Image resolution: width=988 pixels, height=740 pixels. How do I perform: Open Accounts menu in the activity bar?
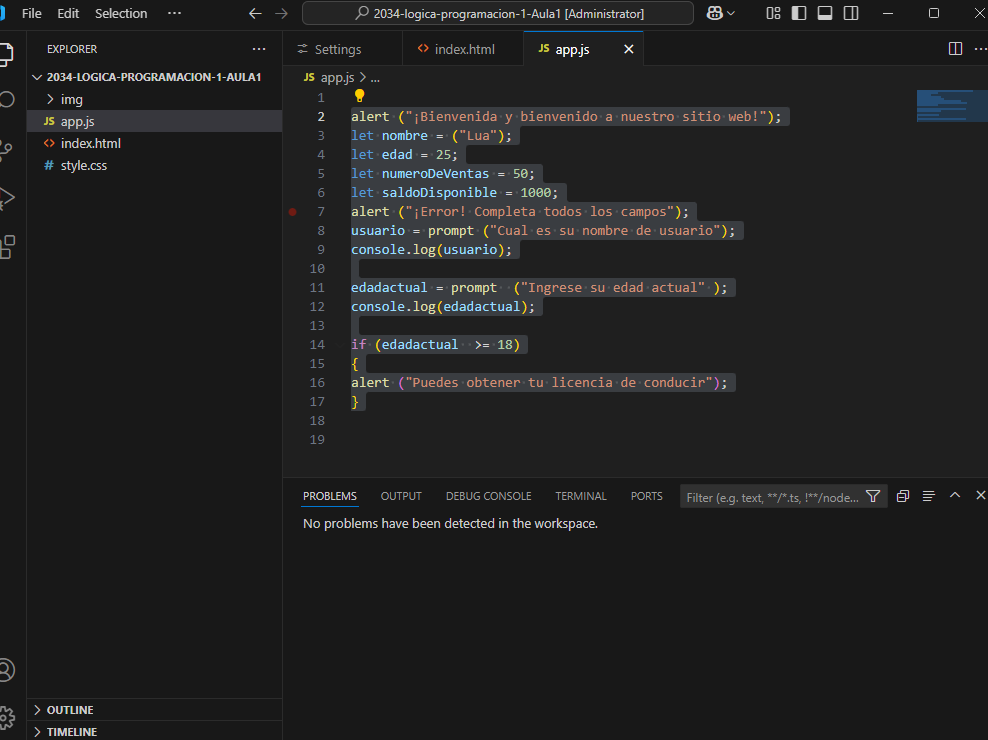pyautogui.click(x=6, y=669)
